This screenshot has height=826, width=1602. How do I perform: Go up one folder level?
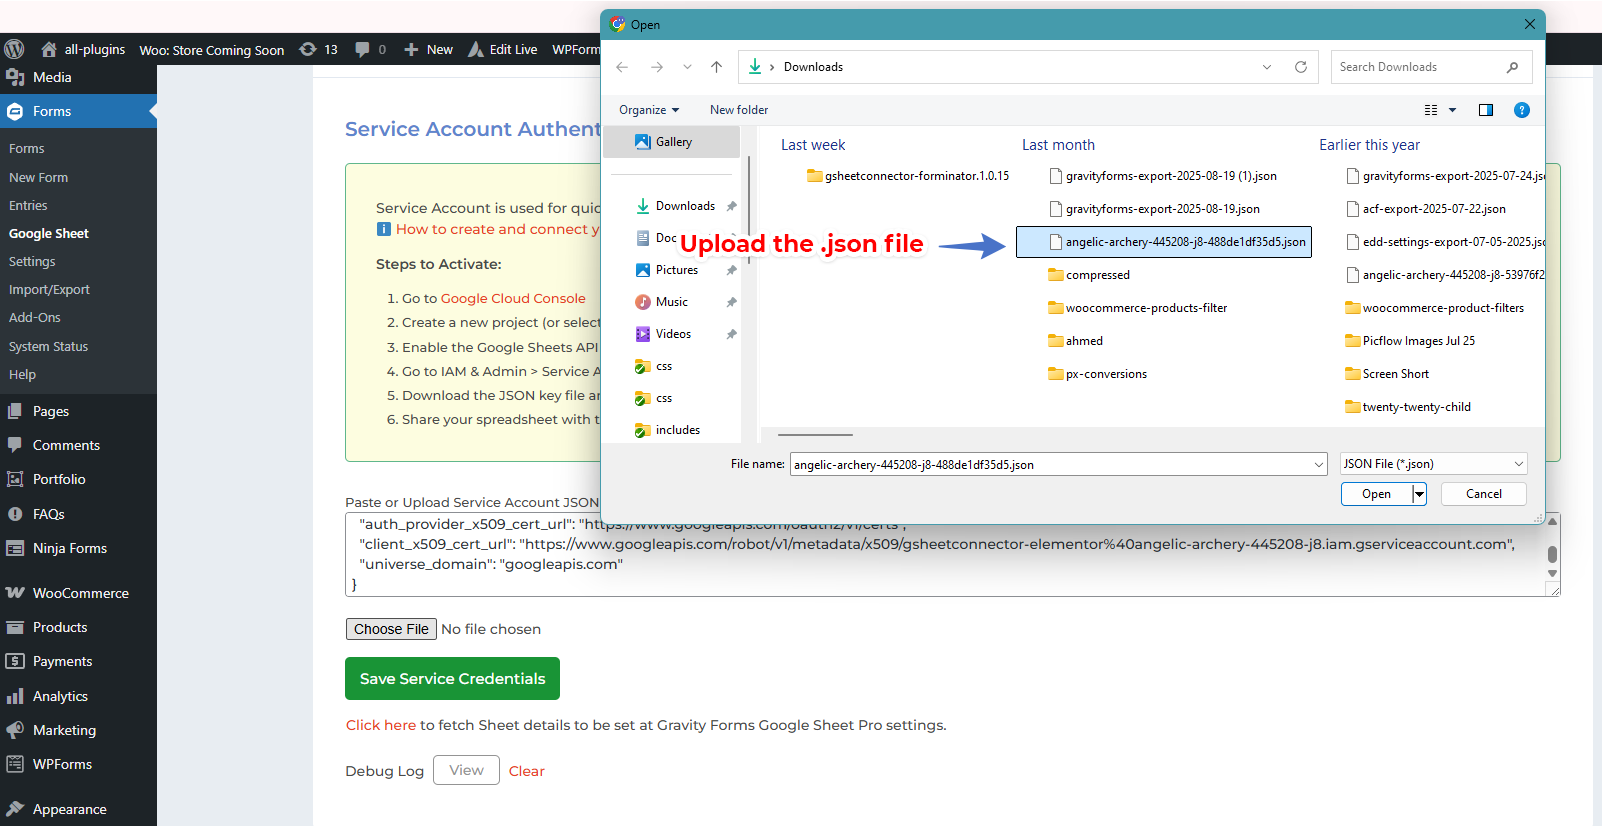tap(716, 67)
